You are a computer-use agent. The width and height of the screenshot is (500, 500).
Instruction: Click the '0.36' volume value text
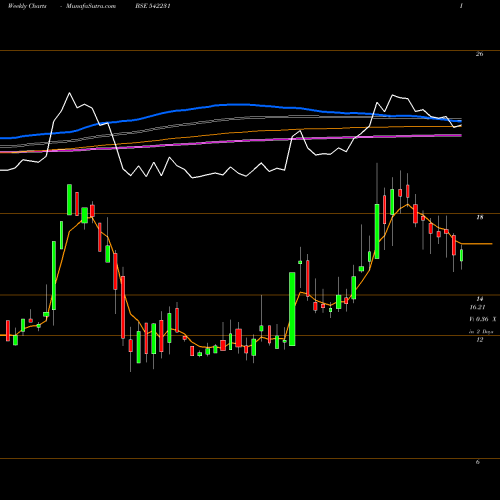coord(482,319)
